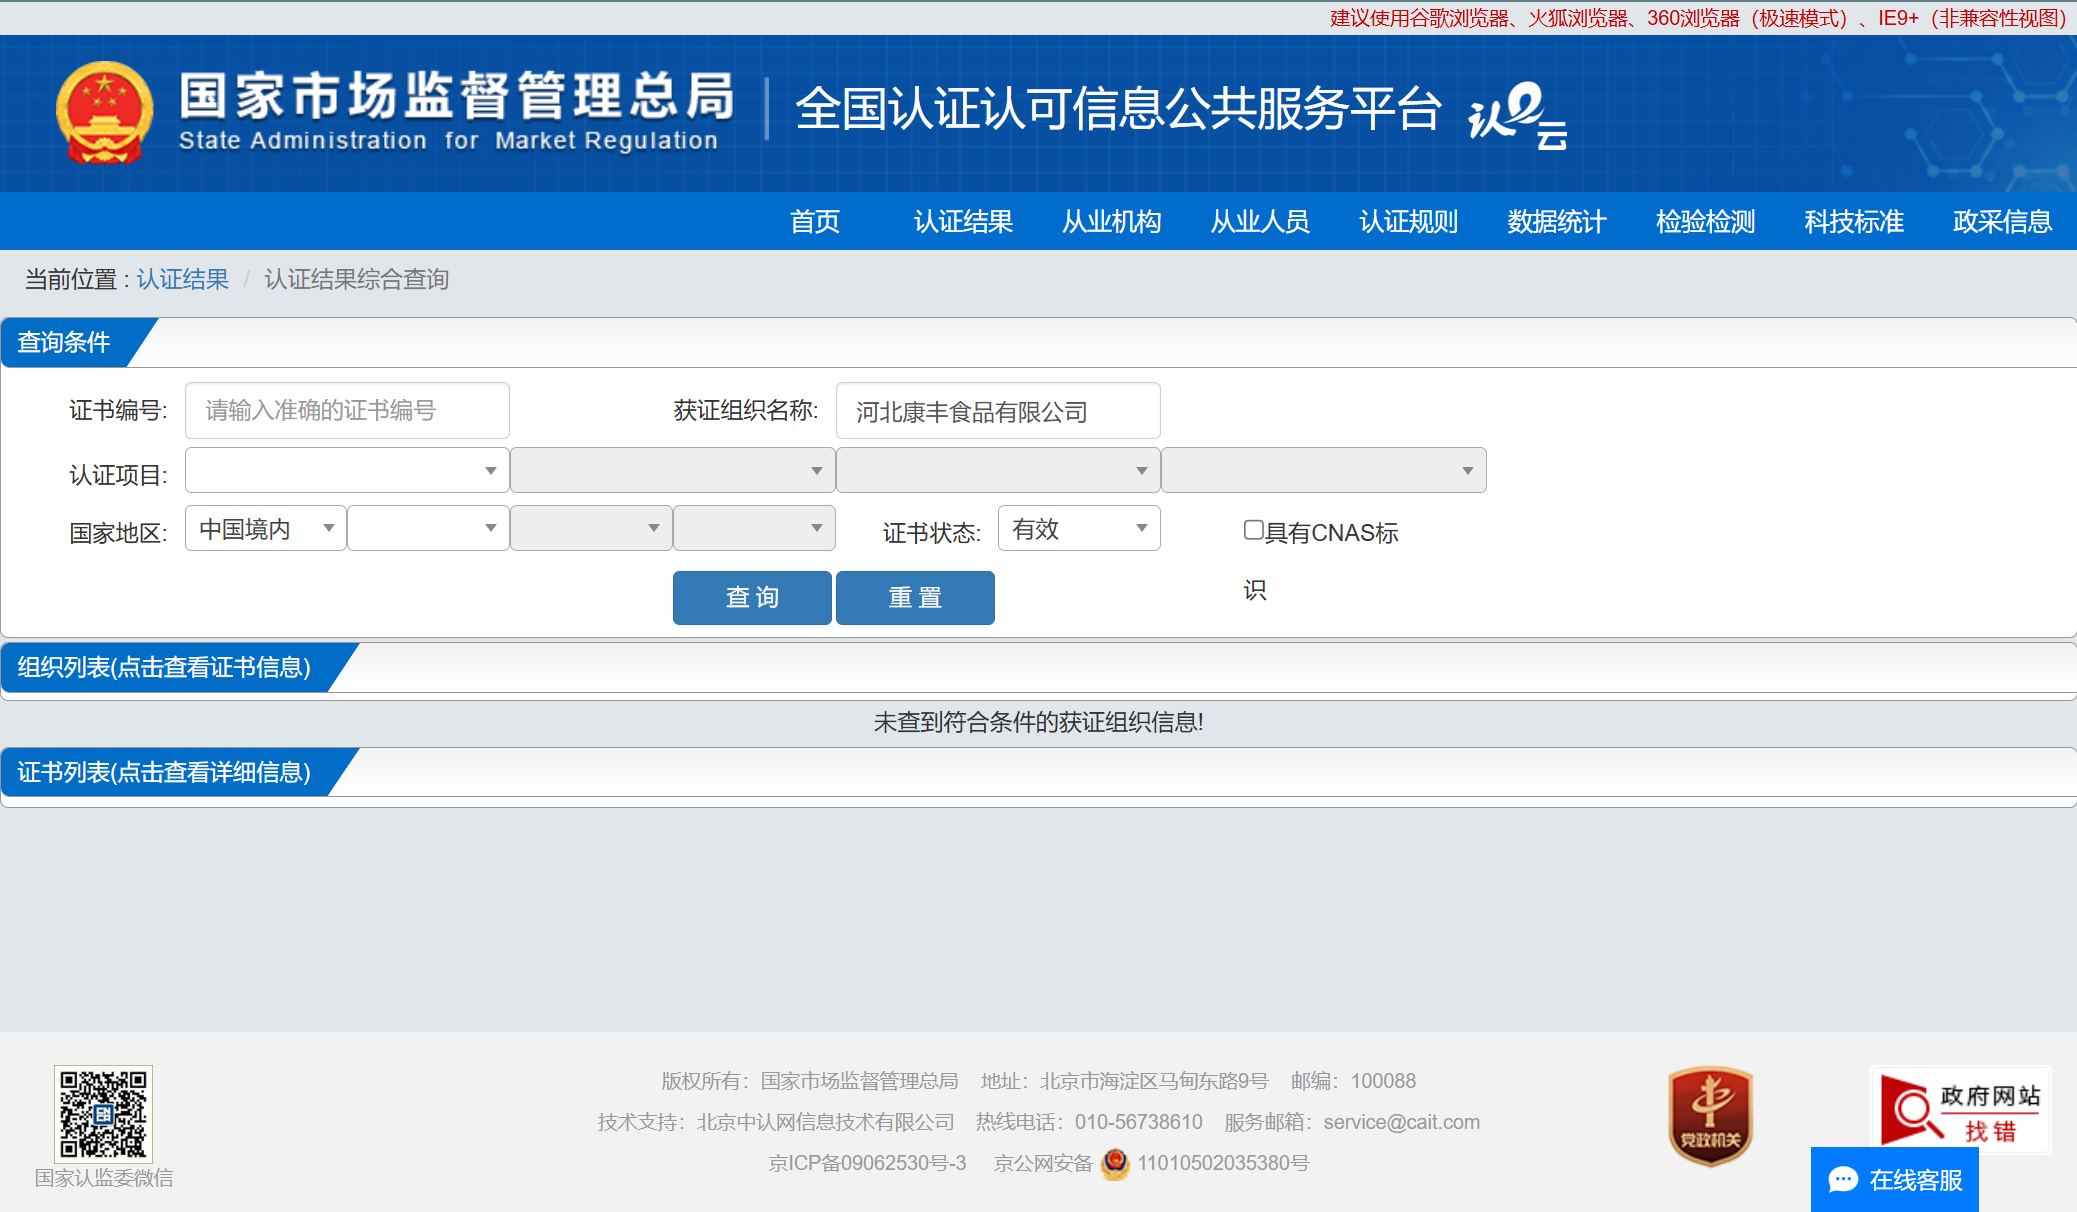The image size is (2077, 1212).
Task: Open the fourth 认证项目 dropdown
Action: [x=1324, y=470]
